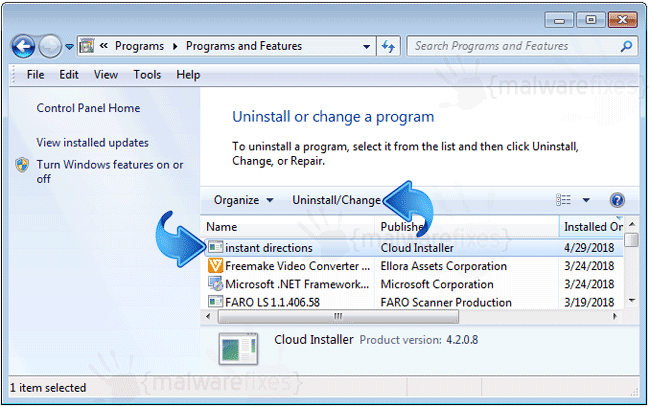Select Microsoft .NET Framework entry
Image resolution: width=650 pixels, height=407 pixels.
click(297, 284)
